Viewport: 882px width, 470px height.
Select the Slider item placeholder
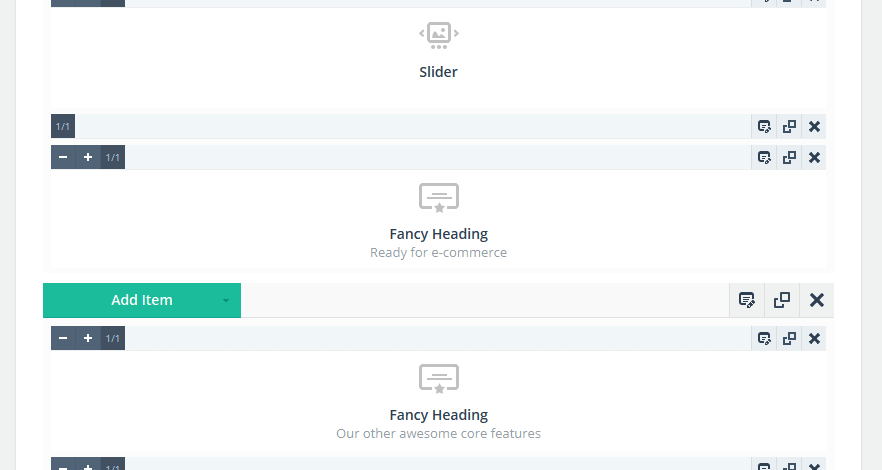coord(438,52)
